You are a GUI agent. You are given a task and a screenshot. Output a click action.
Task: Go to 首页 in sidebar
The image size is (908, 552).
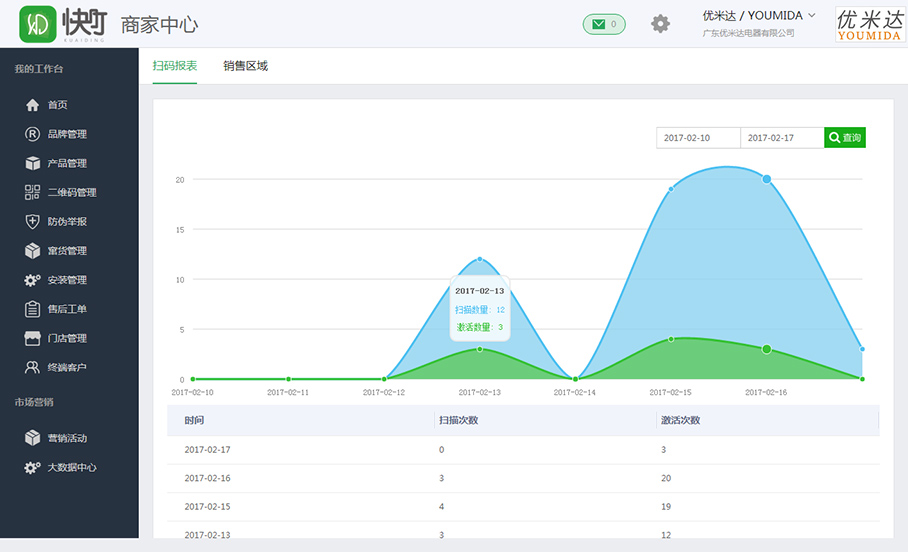(57, 105)
